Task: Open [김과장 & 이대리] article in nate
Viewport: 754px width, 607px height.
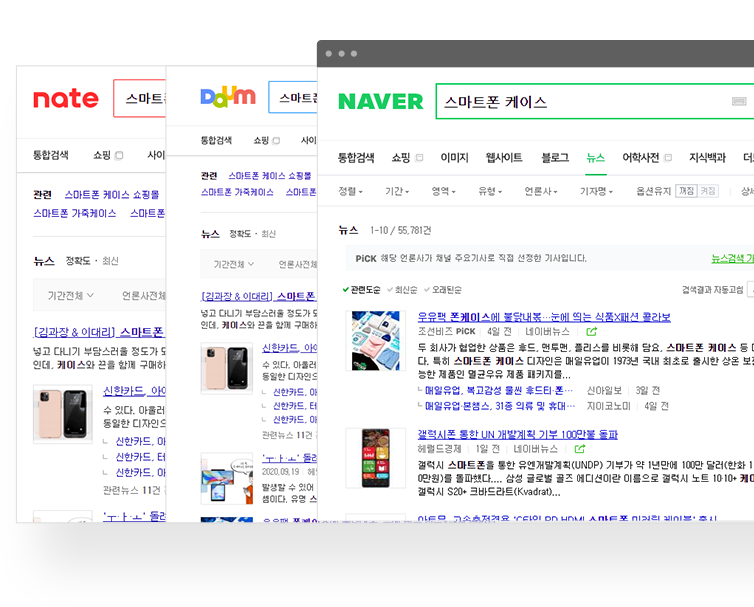Action: [99, 332]
